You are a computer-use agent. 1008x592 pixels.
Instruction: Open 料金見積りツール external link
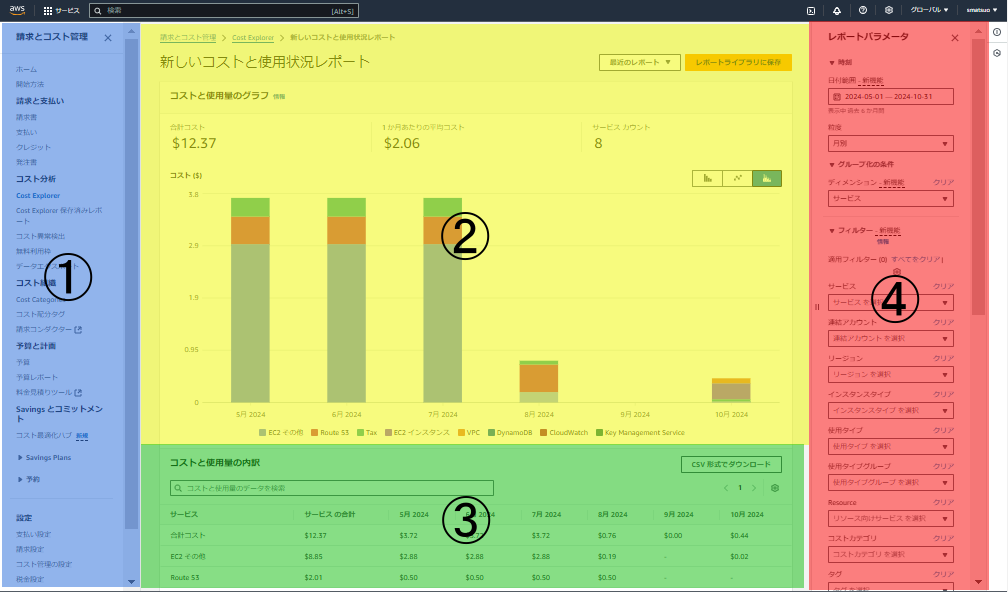(x=78, y=392)
